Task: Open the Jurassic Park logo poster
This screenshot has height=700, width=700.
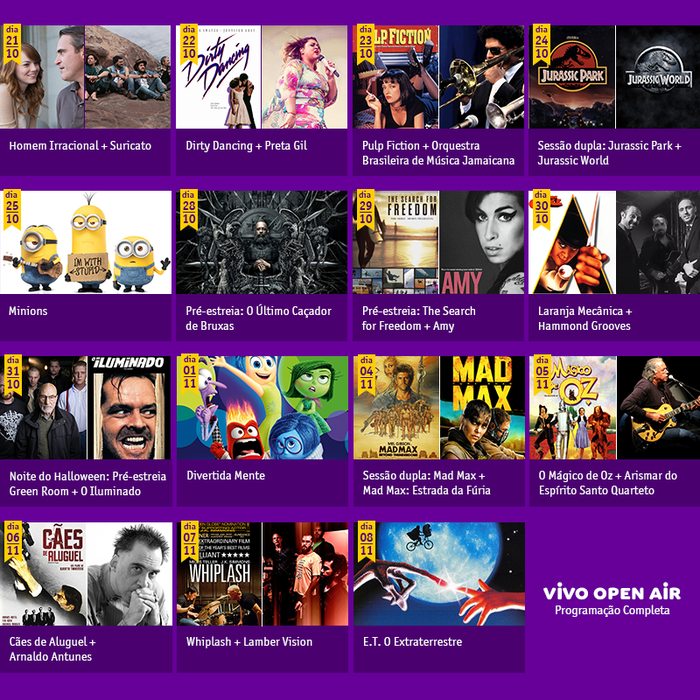Action: [572, 77]
